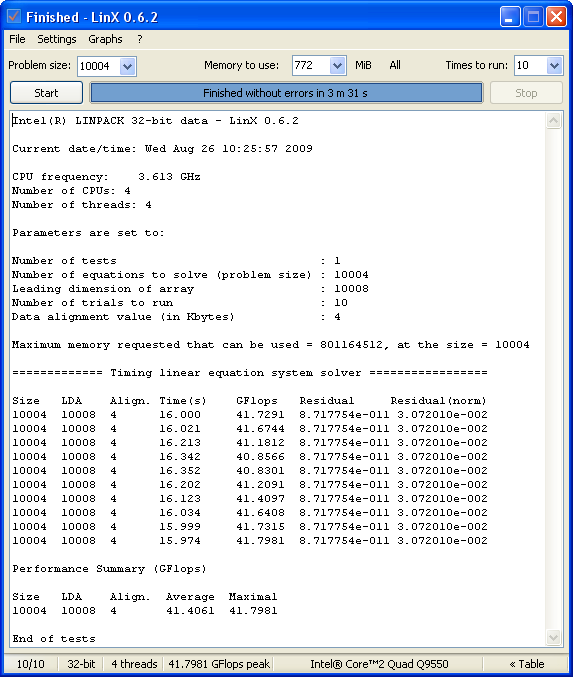
Task: Click the 16.021 time value
Action: [180, 428]
